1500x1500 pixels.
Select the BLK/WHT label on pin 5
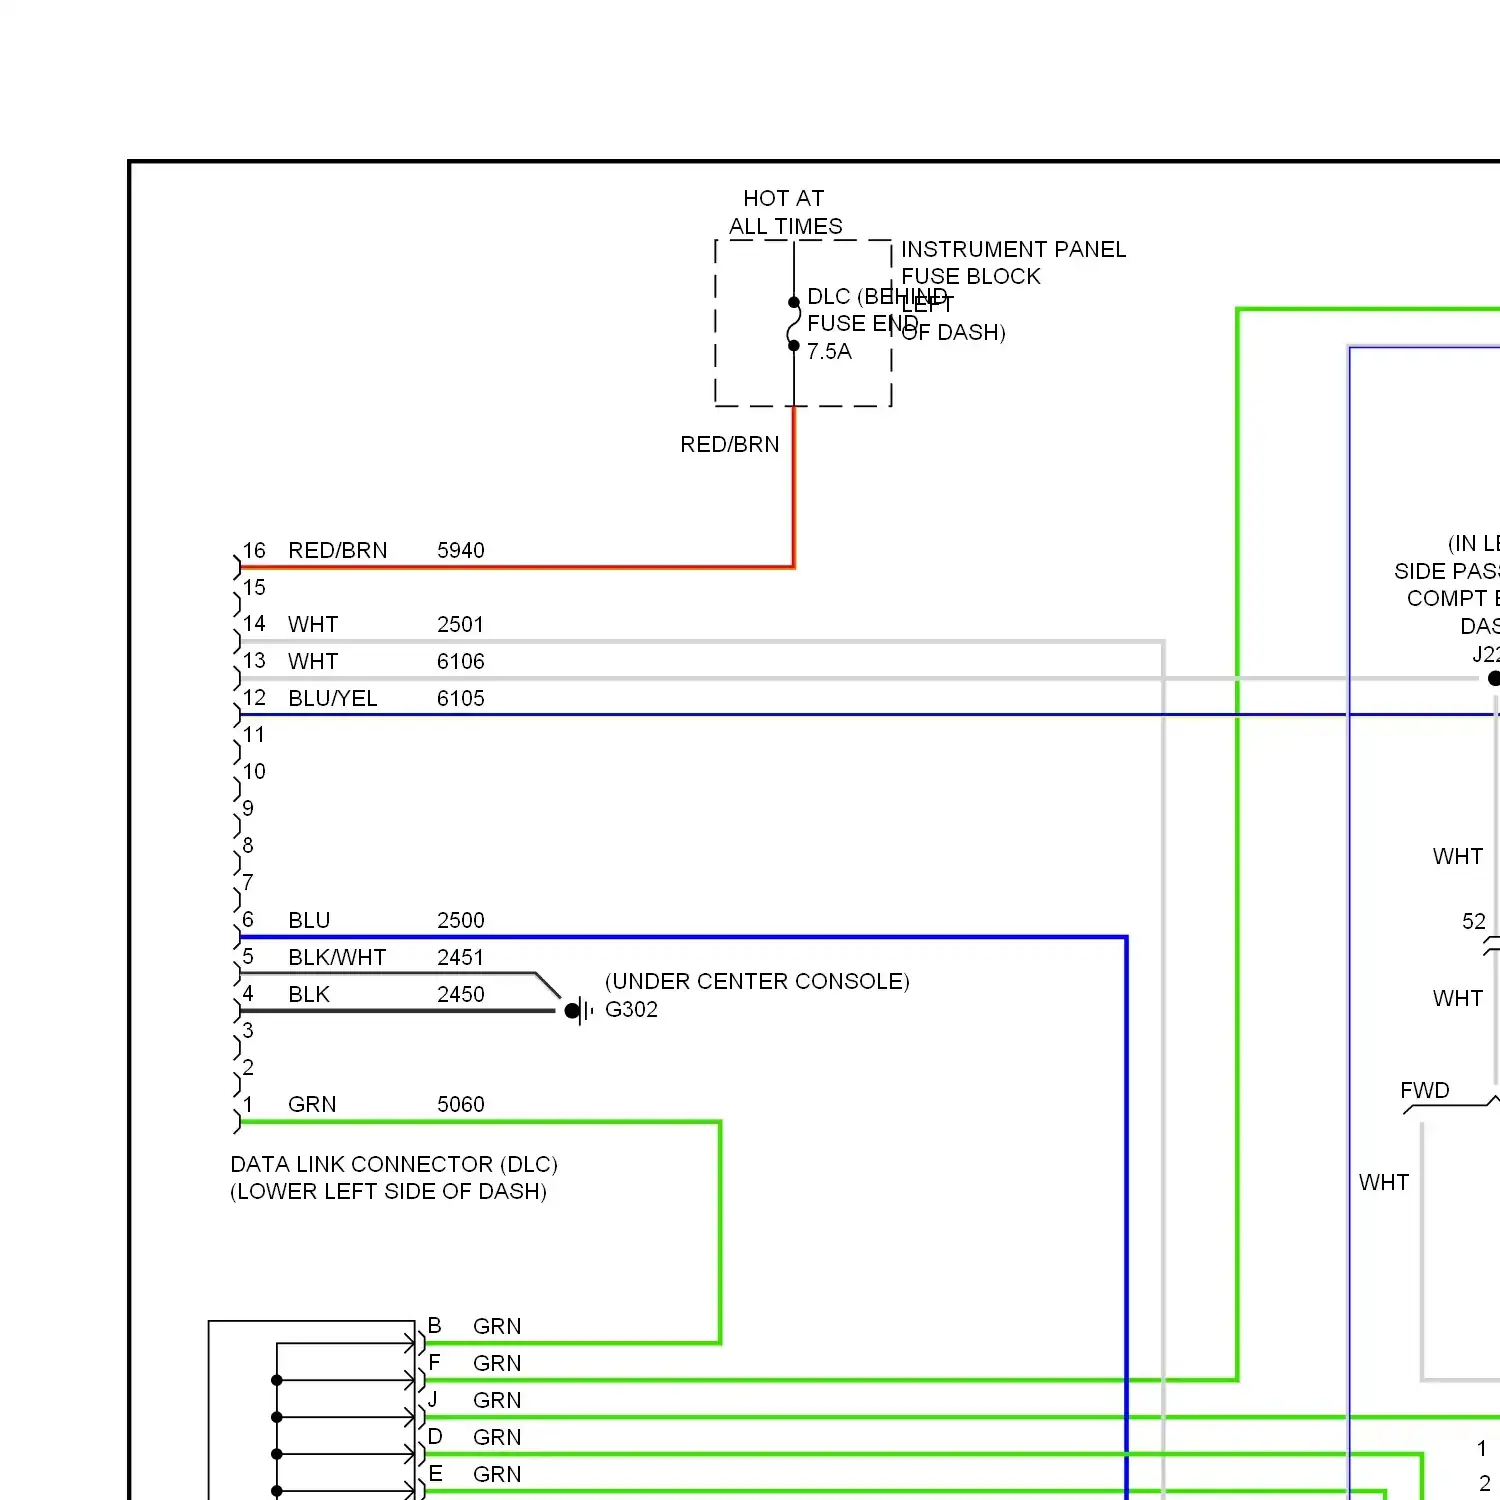pyautogui.click(x=336, y=958)
